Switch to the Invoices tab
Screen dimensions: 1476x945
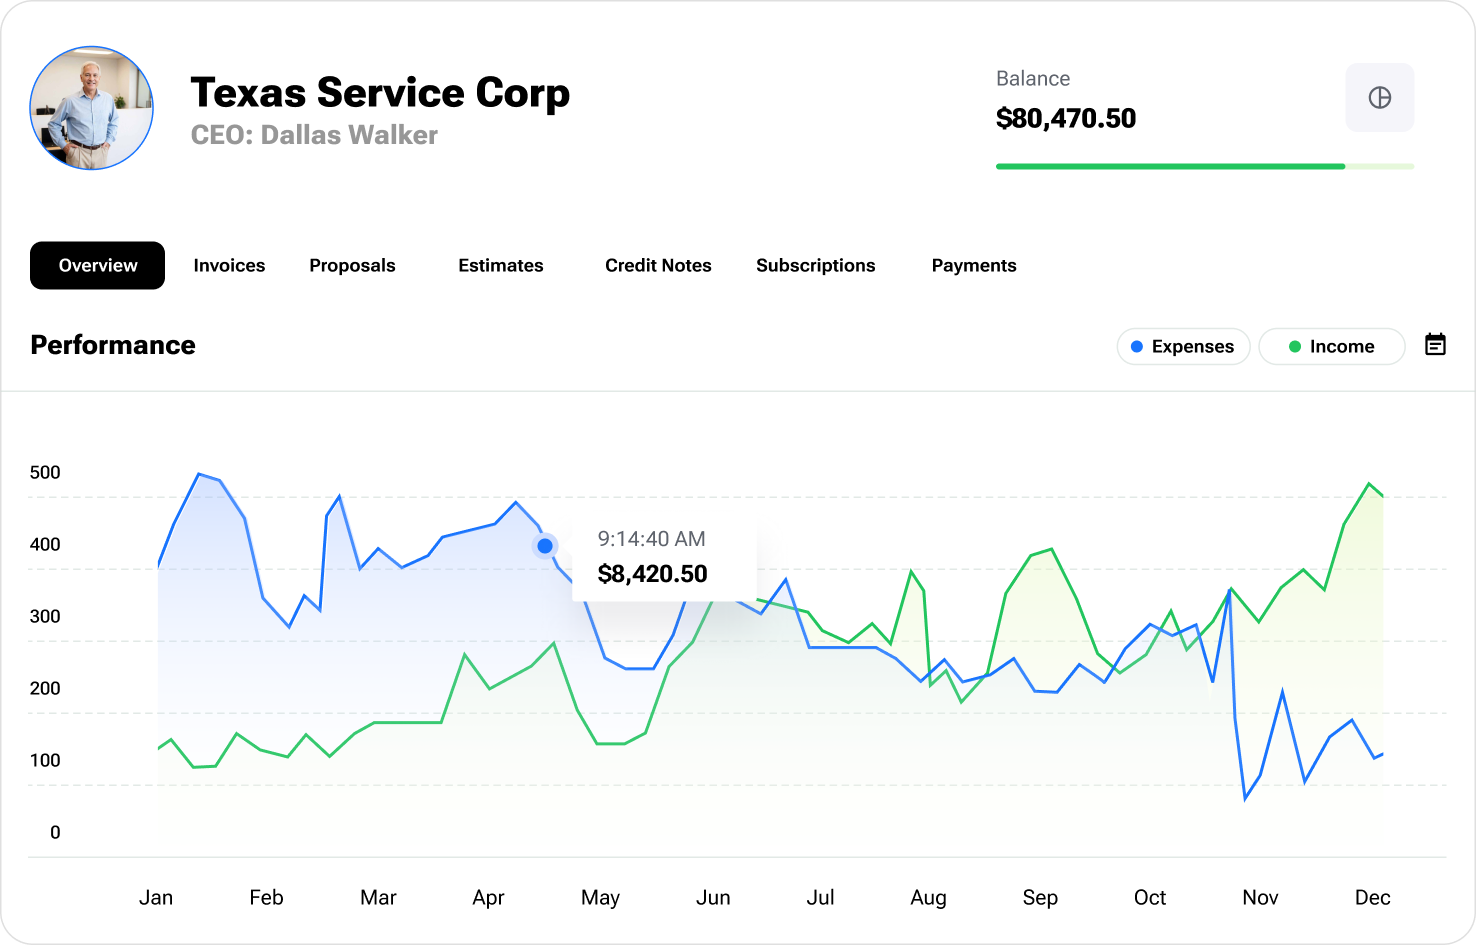(x=229, y=266)
